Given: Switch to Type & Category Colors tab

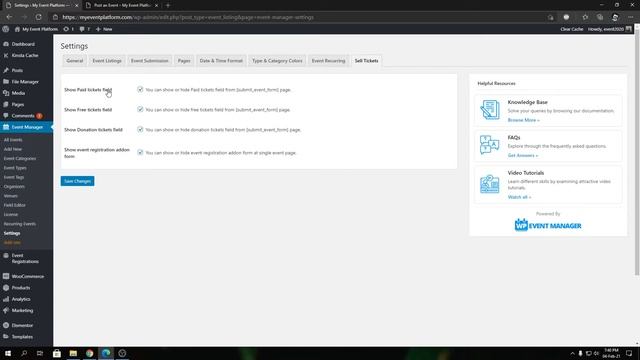Looking at the screenshot, I should 277,61.
